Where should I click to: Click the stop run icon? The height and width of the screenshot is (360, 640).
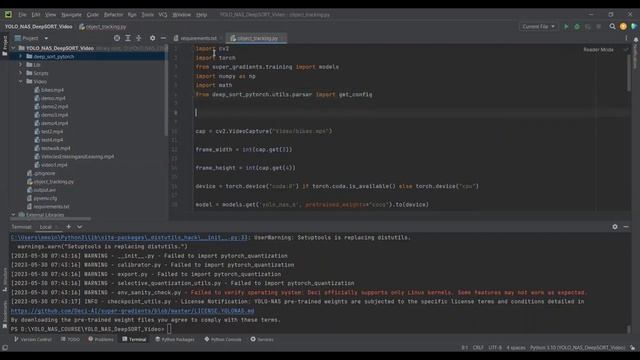(x=598, y=27)
